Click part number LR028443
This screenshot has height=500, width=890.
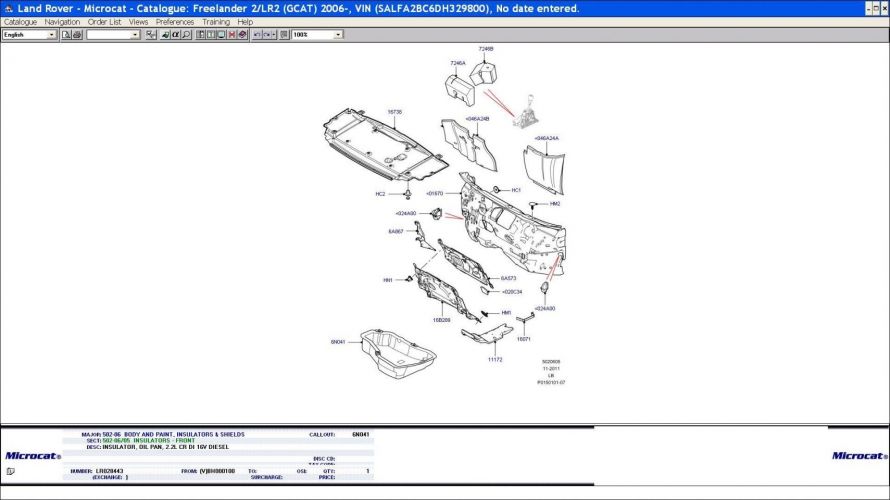coord(110,471)
